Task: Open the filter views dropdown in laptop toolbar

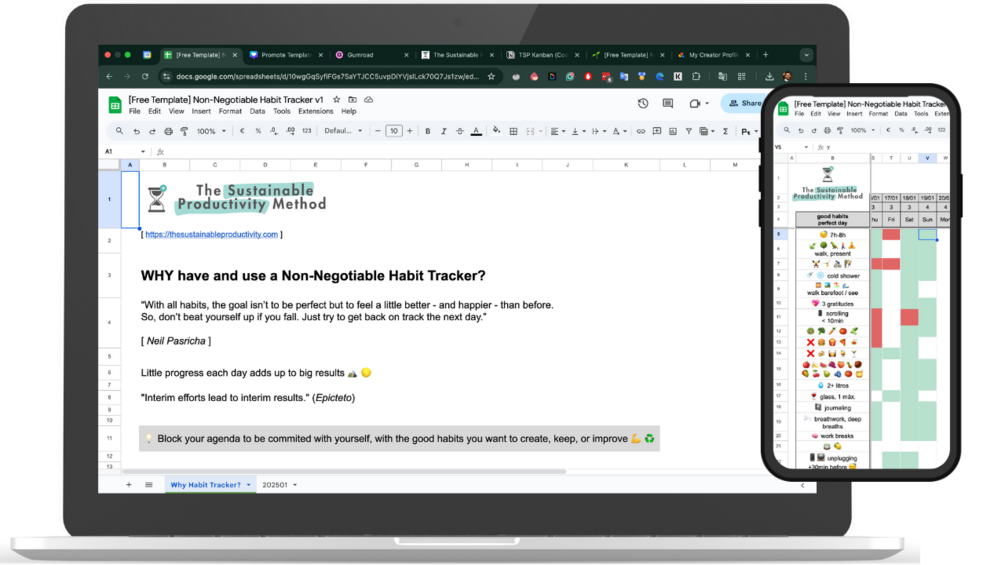Action: coord(706,131)
